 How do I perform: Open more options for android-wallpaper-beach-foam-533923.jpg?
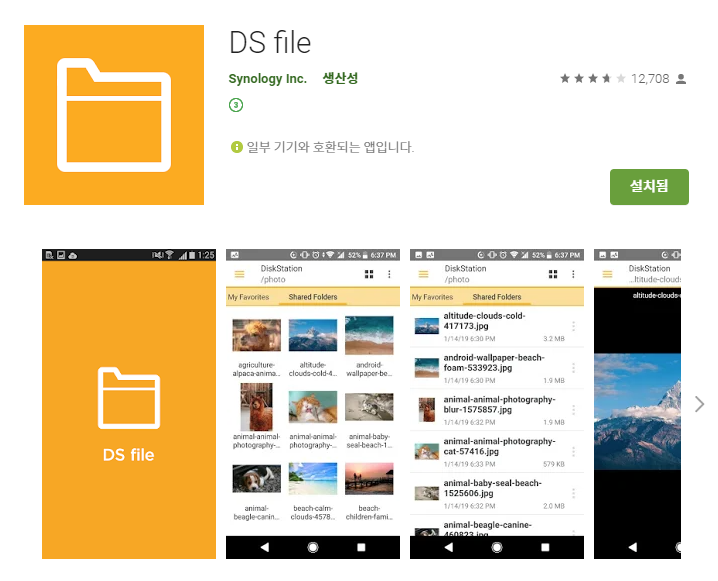(x=573, y=368)
